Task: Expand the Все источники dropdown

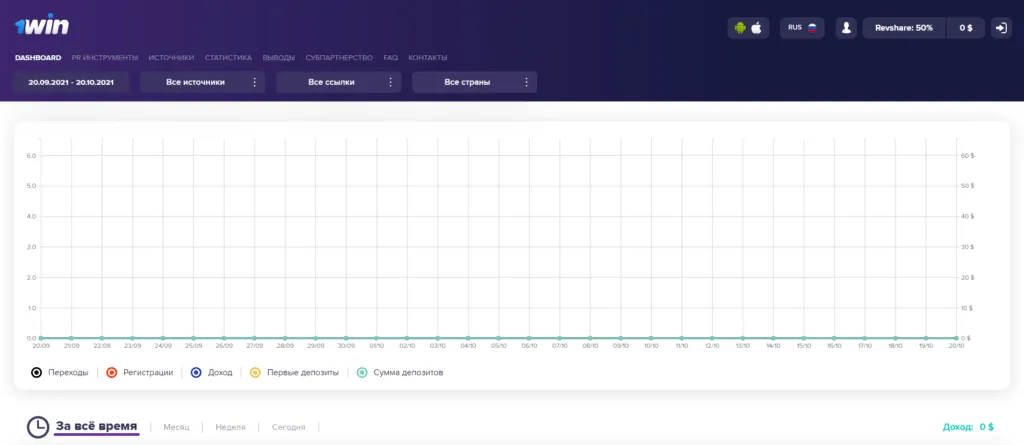Action: [x=202, y=82]
